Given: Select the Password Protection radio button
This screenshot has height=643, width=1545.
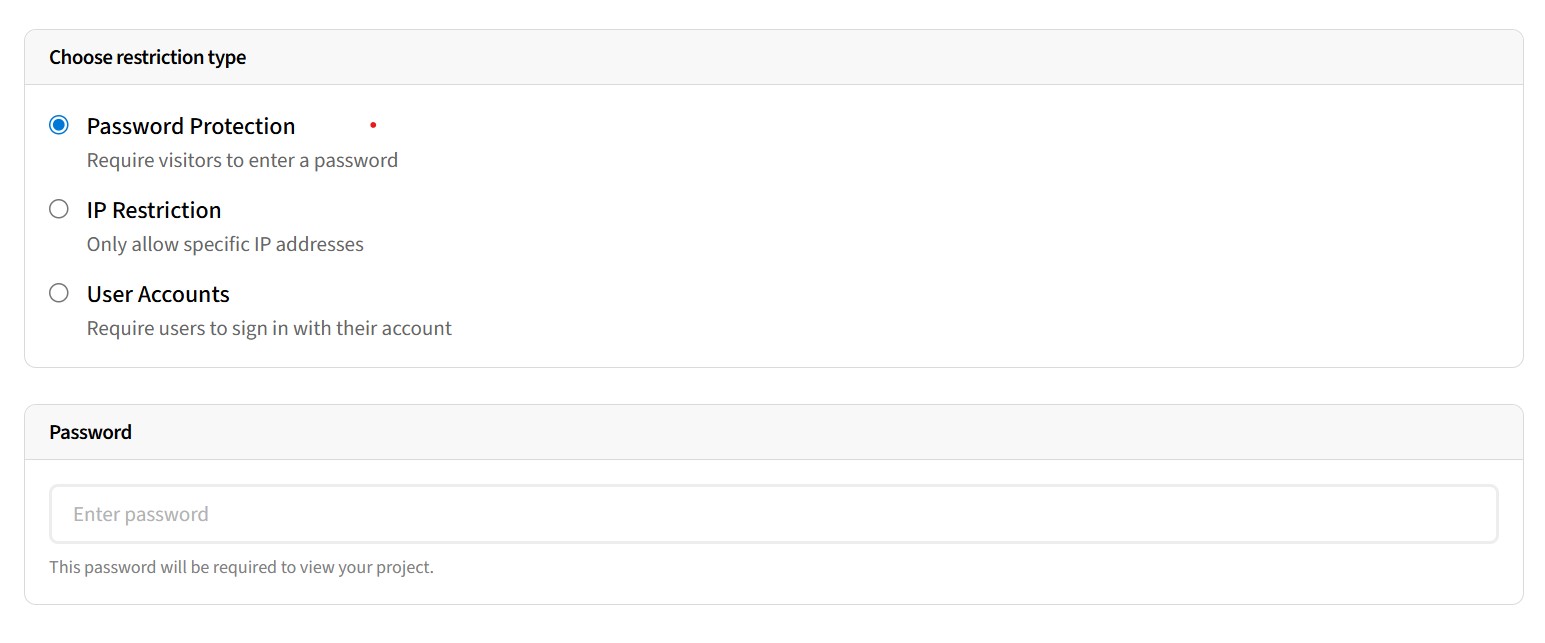Looking at the screenshot, I should pos(59,124).
